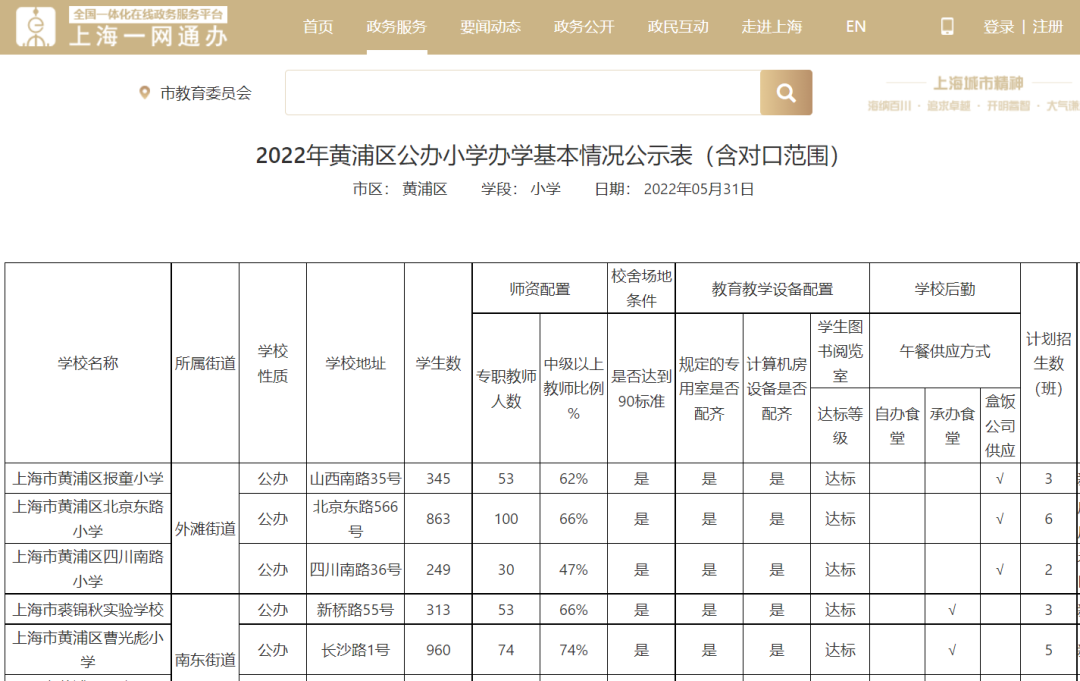Click the Shanghai 一网通办 logo icon
1080x681 pixels.
tap(36, 26)
